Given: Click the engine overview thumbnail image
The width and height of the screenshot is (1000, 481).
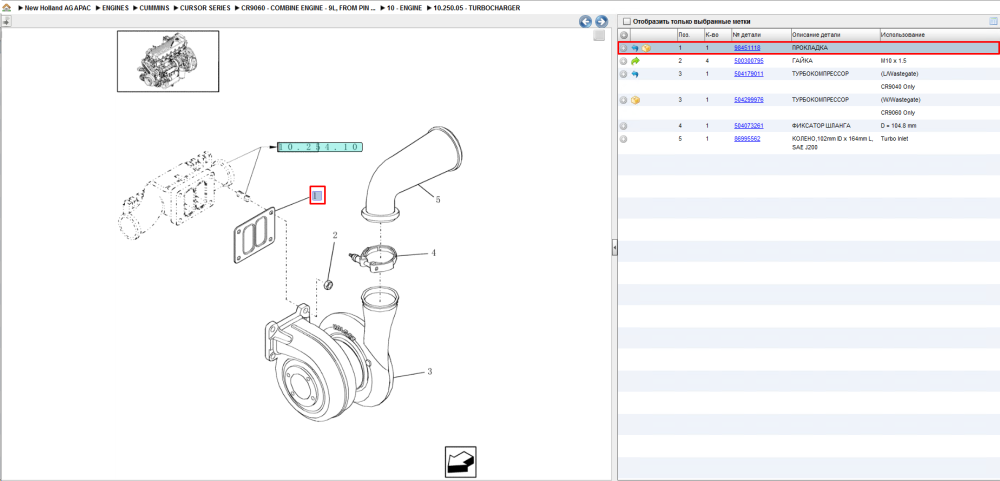Looking at the screenshot, I should pyautogui.click(x=168, y=61).
